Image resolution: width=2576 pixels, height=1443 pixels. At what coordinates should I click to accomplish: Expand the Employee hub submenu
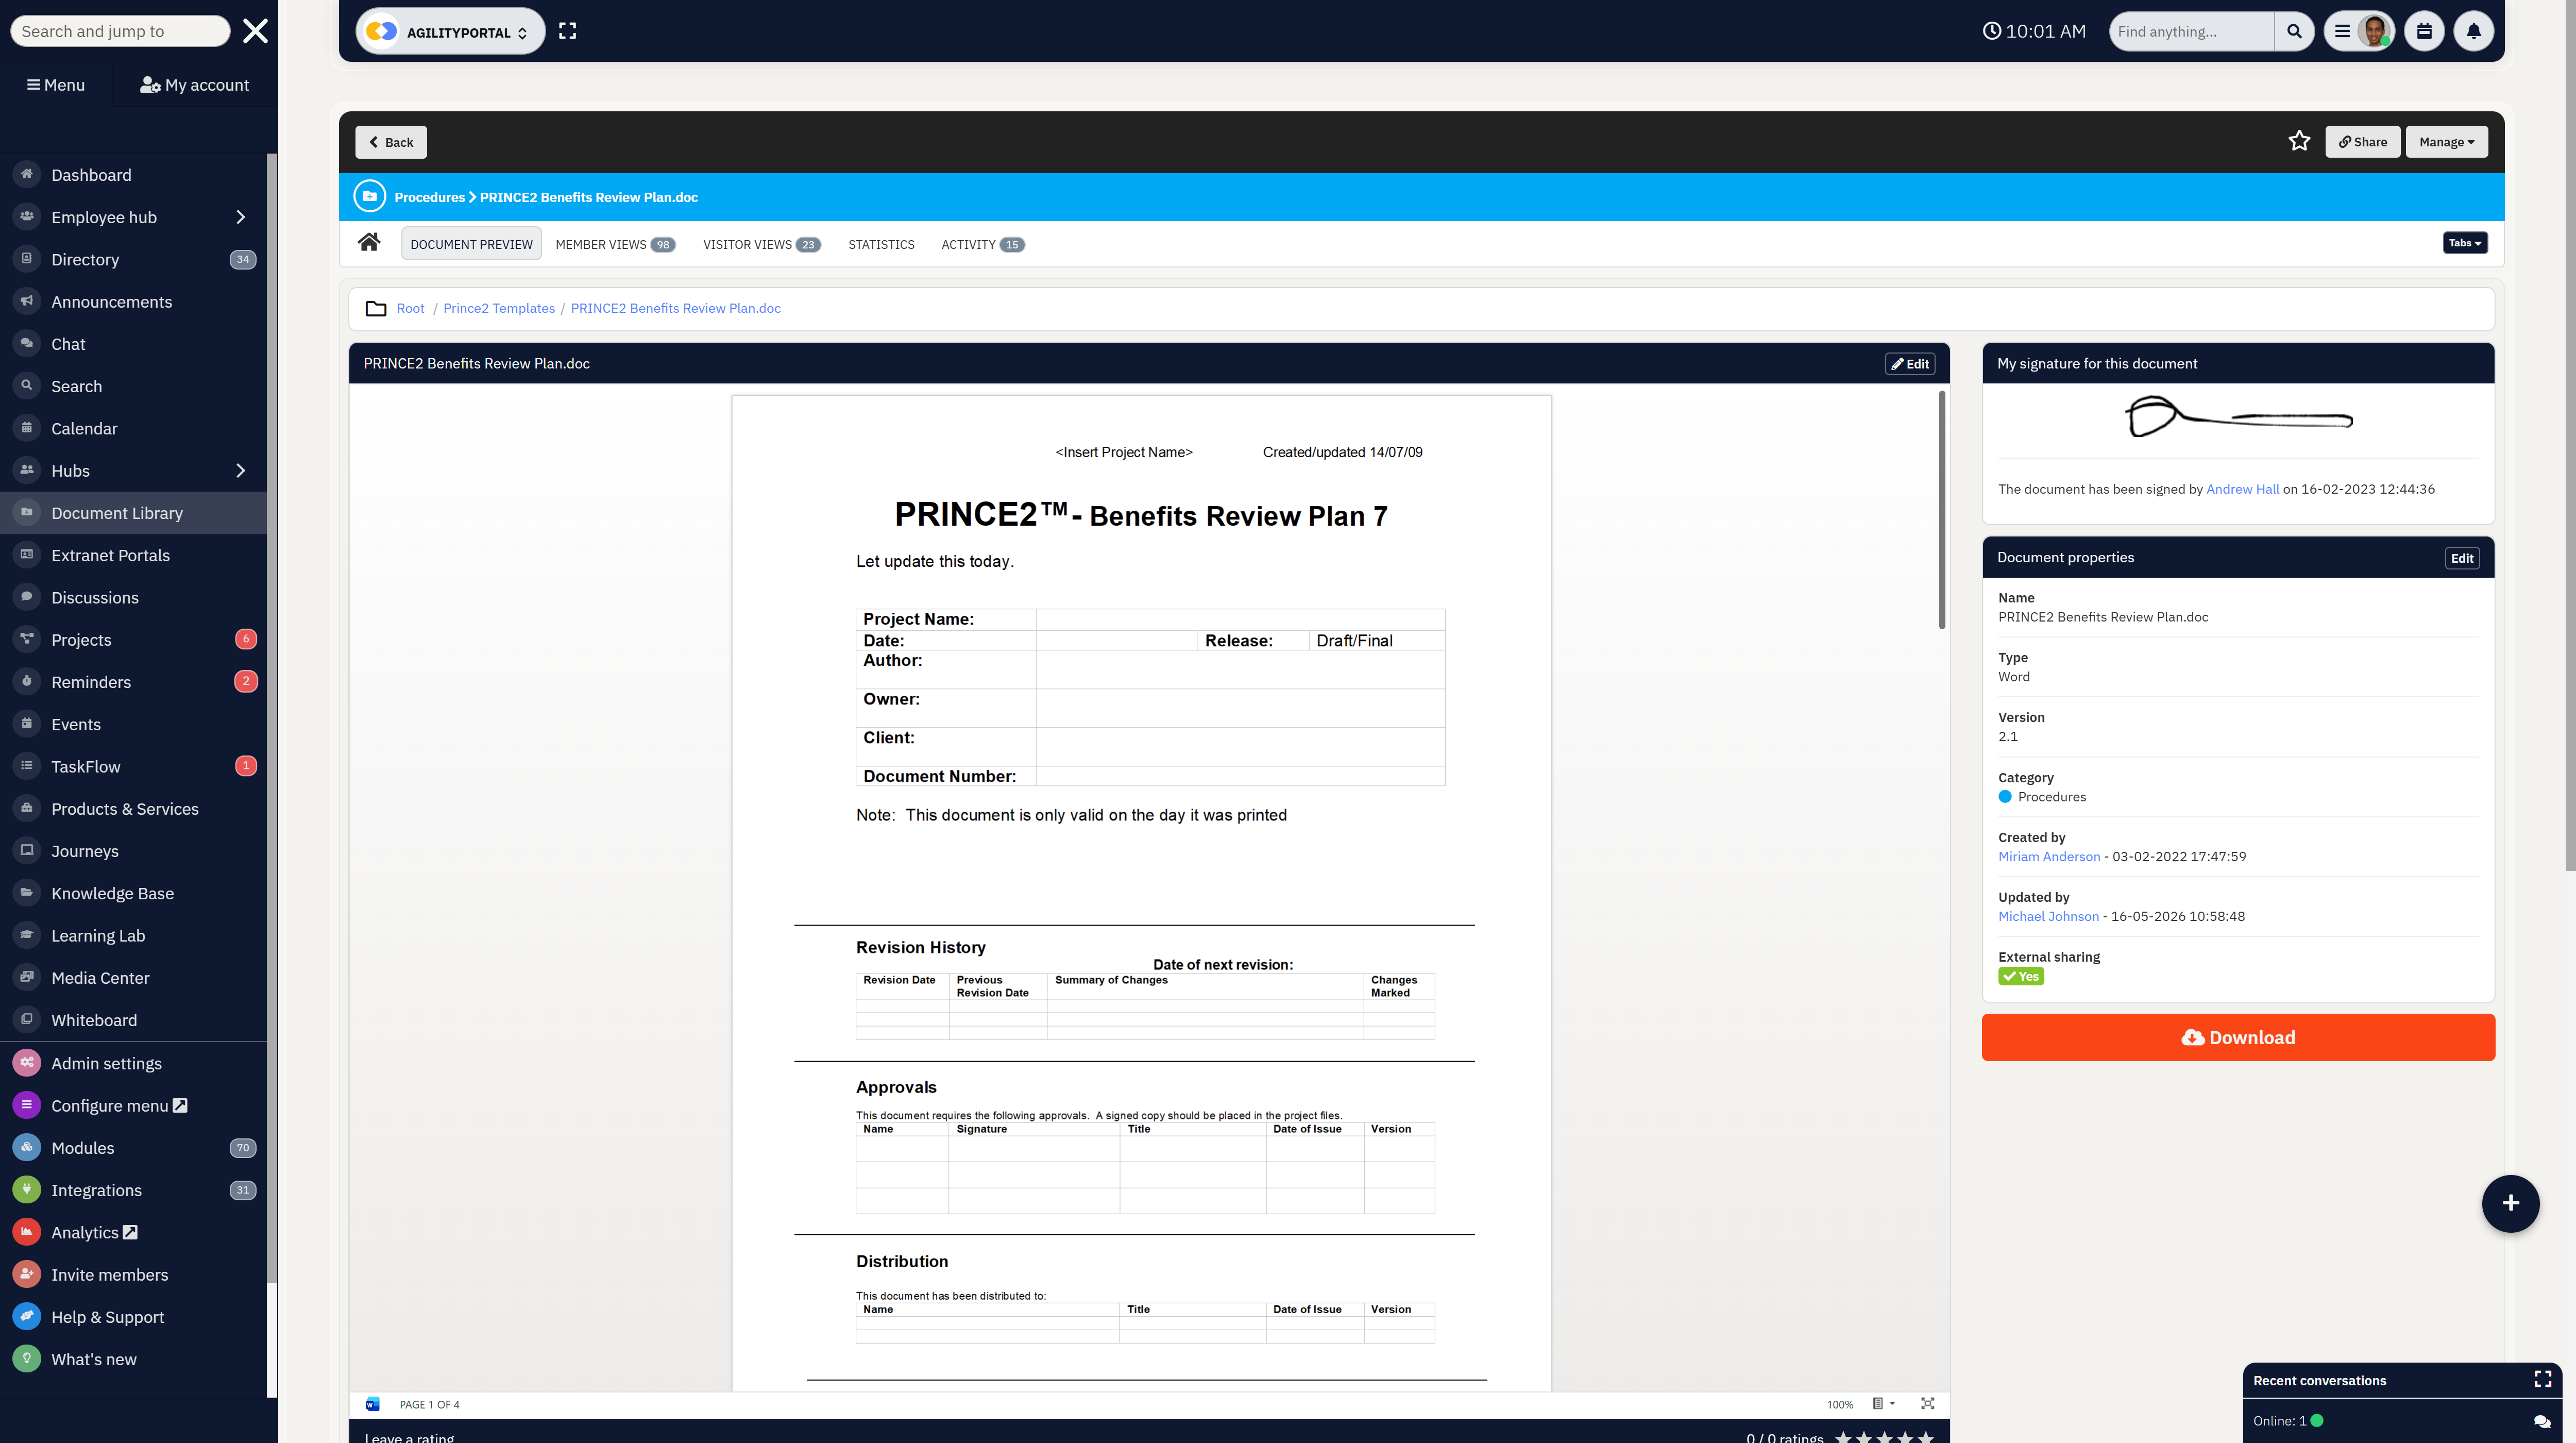pos(240,217)
